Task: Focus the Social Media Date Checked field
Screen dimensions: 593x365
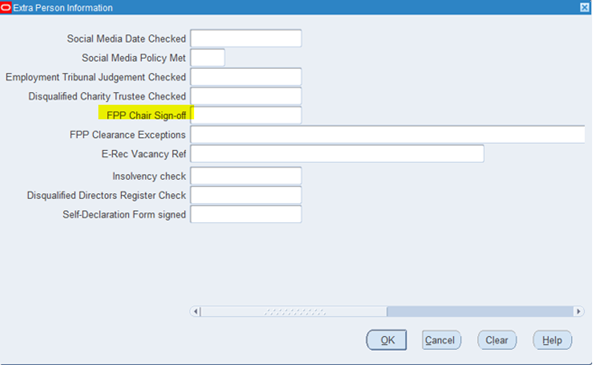Action: point(246,38)
